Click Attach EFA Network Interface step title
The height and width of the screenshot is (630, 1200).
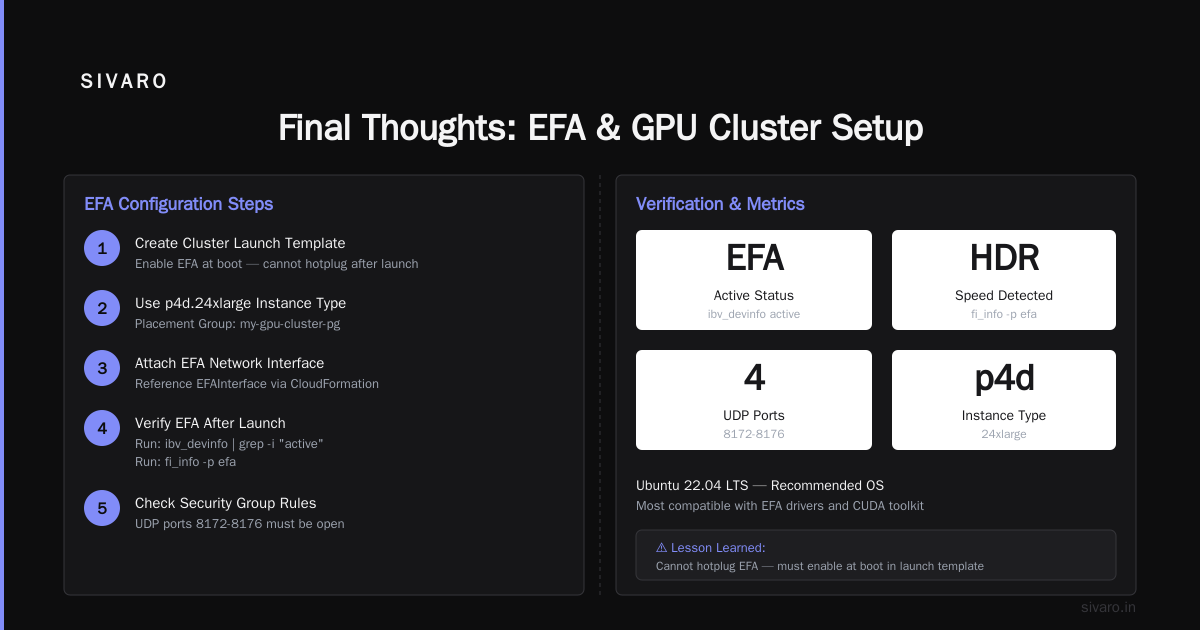click(229, 363)
